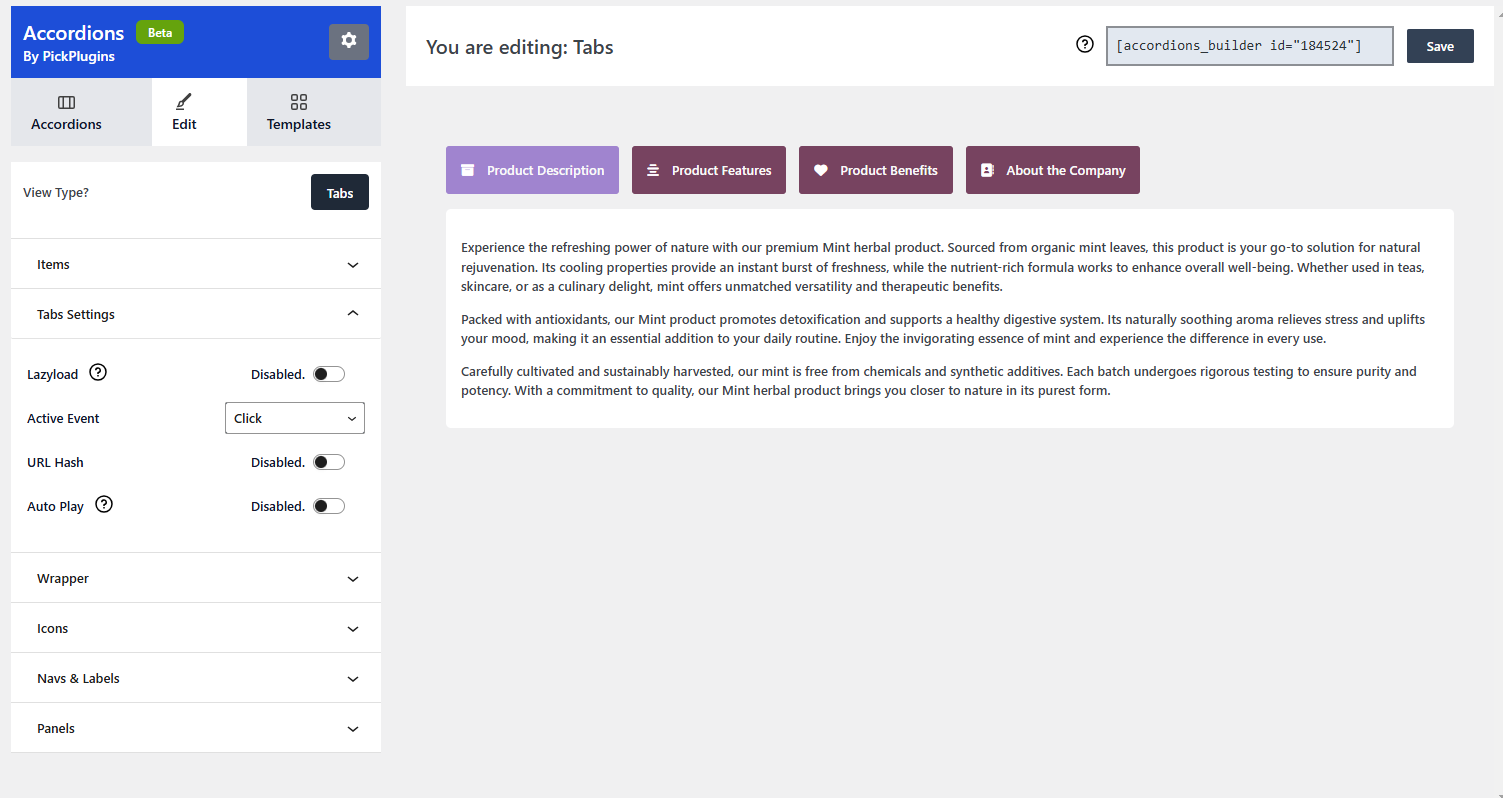
Task: Click the help icon beside the shortcode field
Action: [x=1085, y=45]
